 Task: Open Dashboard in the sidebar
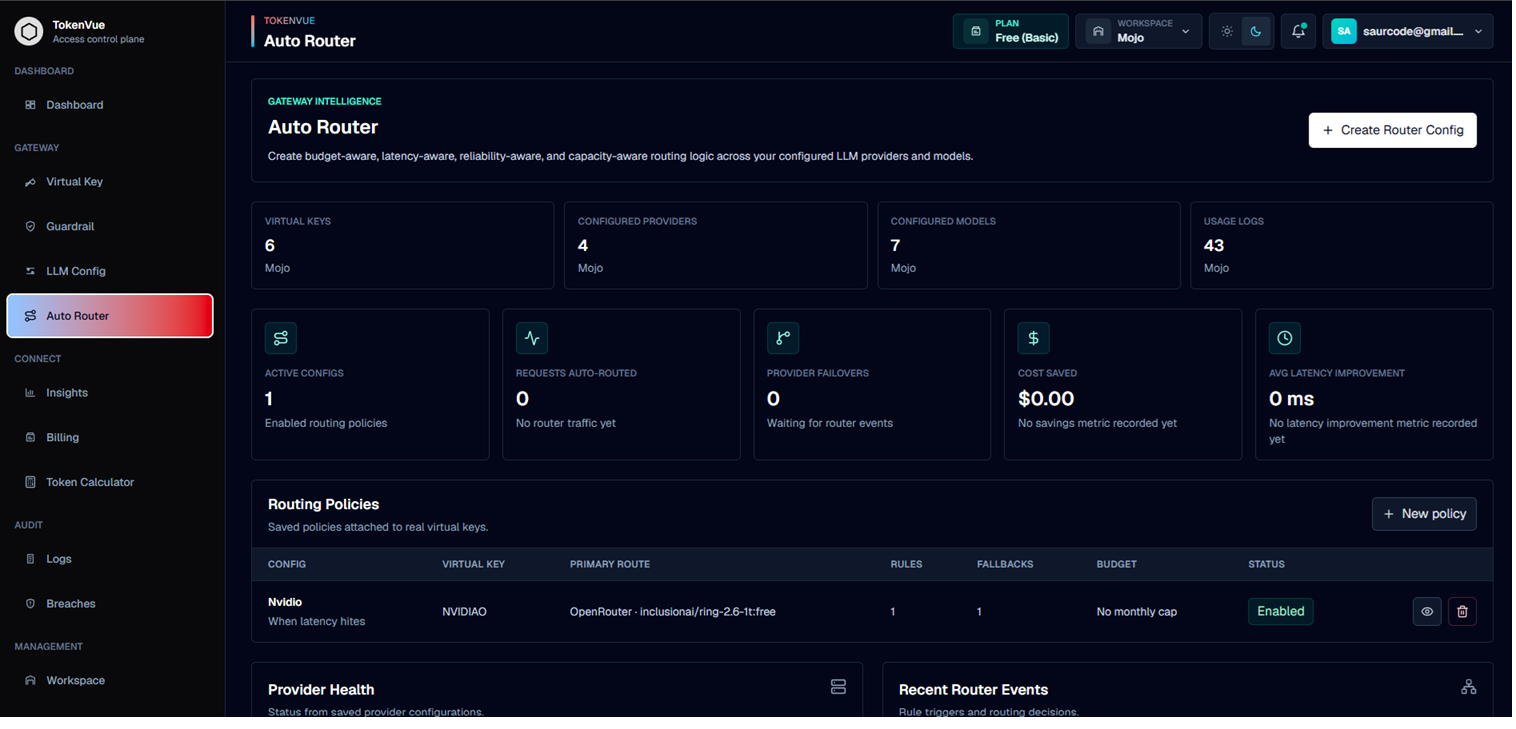click(110, 105)
